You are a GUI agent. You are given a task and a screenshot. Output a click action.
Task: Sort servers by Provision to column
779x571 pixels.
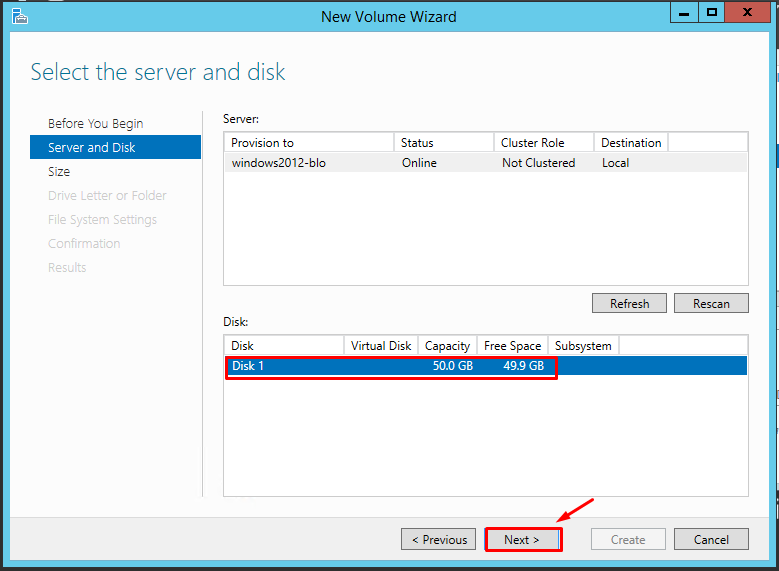(x=309, y=143)
